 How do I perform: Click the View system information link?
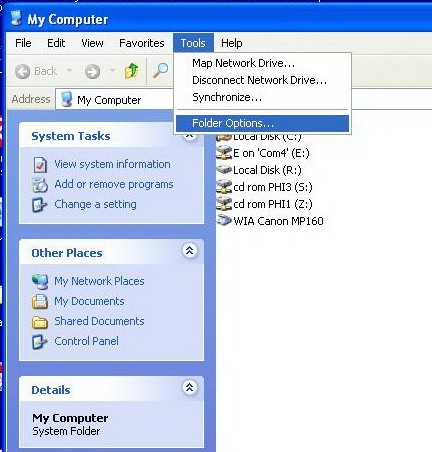pos(112,164)
